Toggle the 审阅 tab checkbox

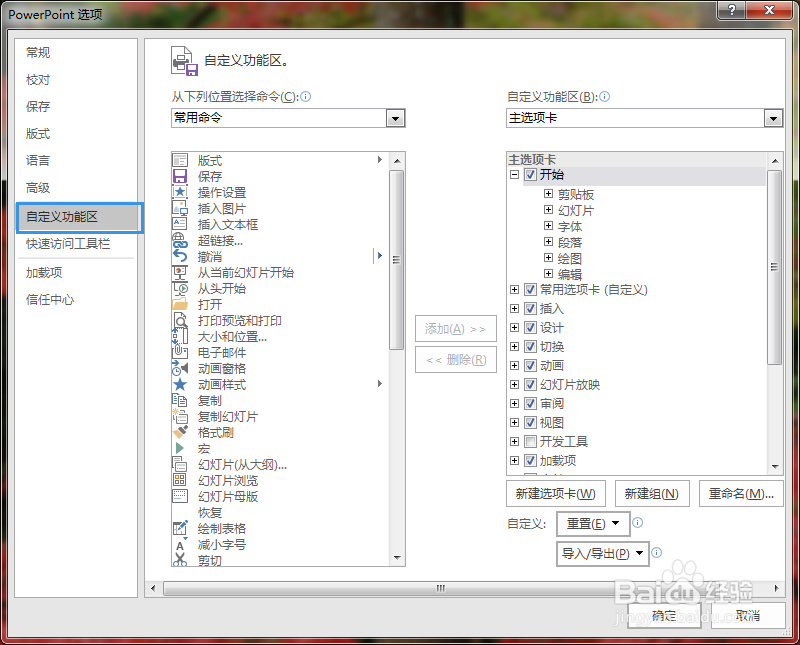pyautogui.click(x=530, y=404)
